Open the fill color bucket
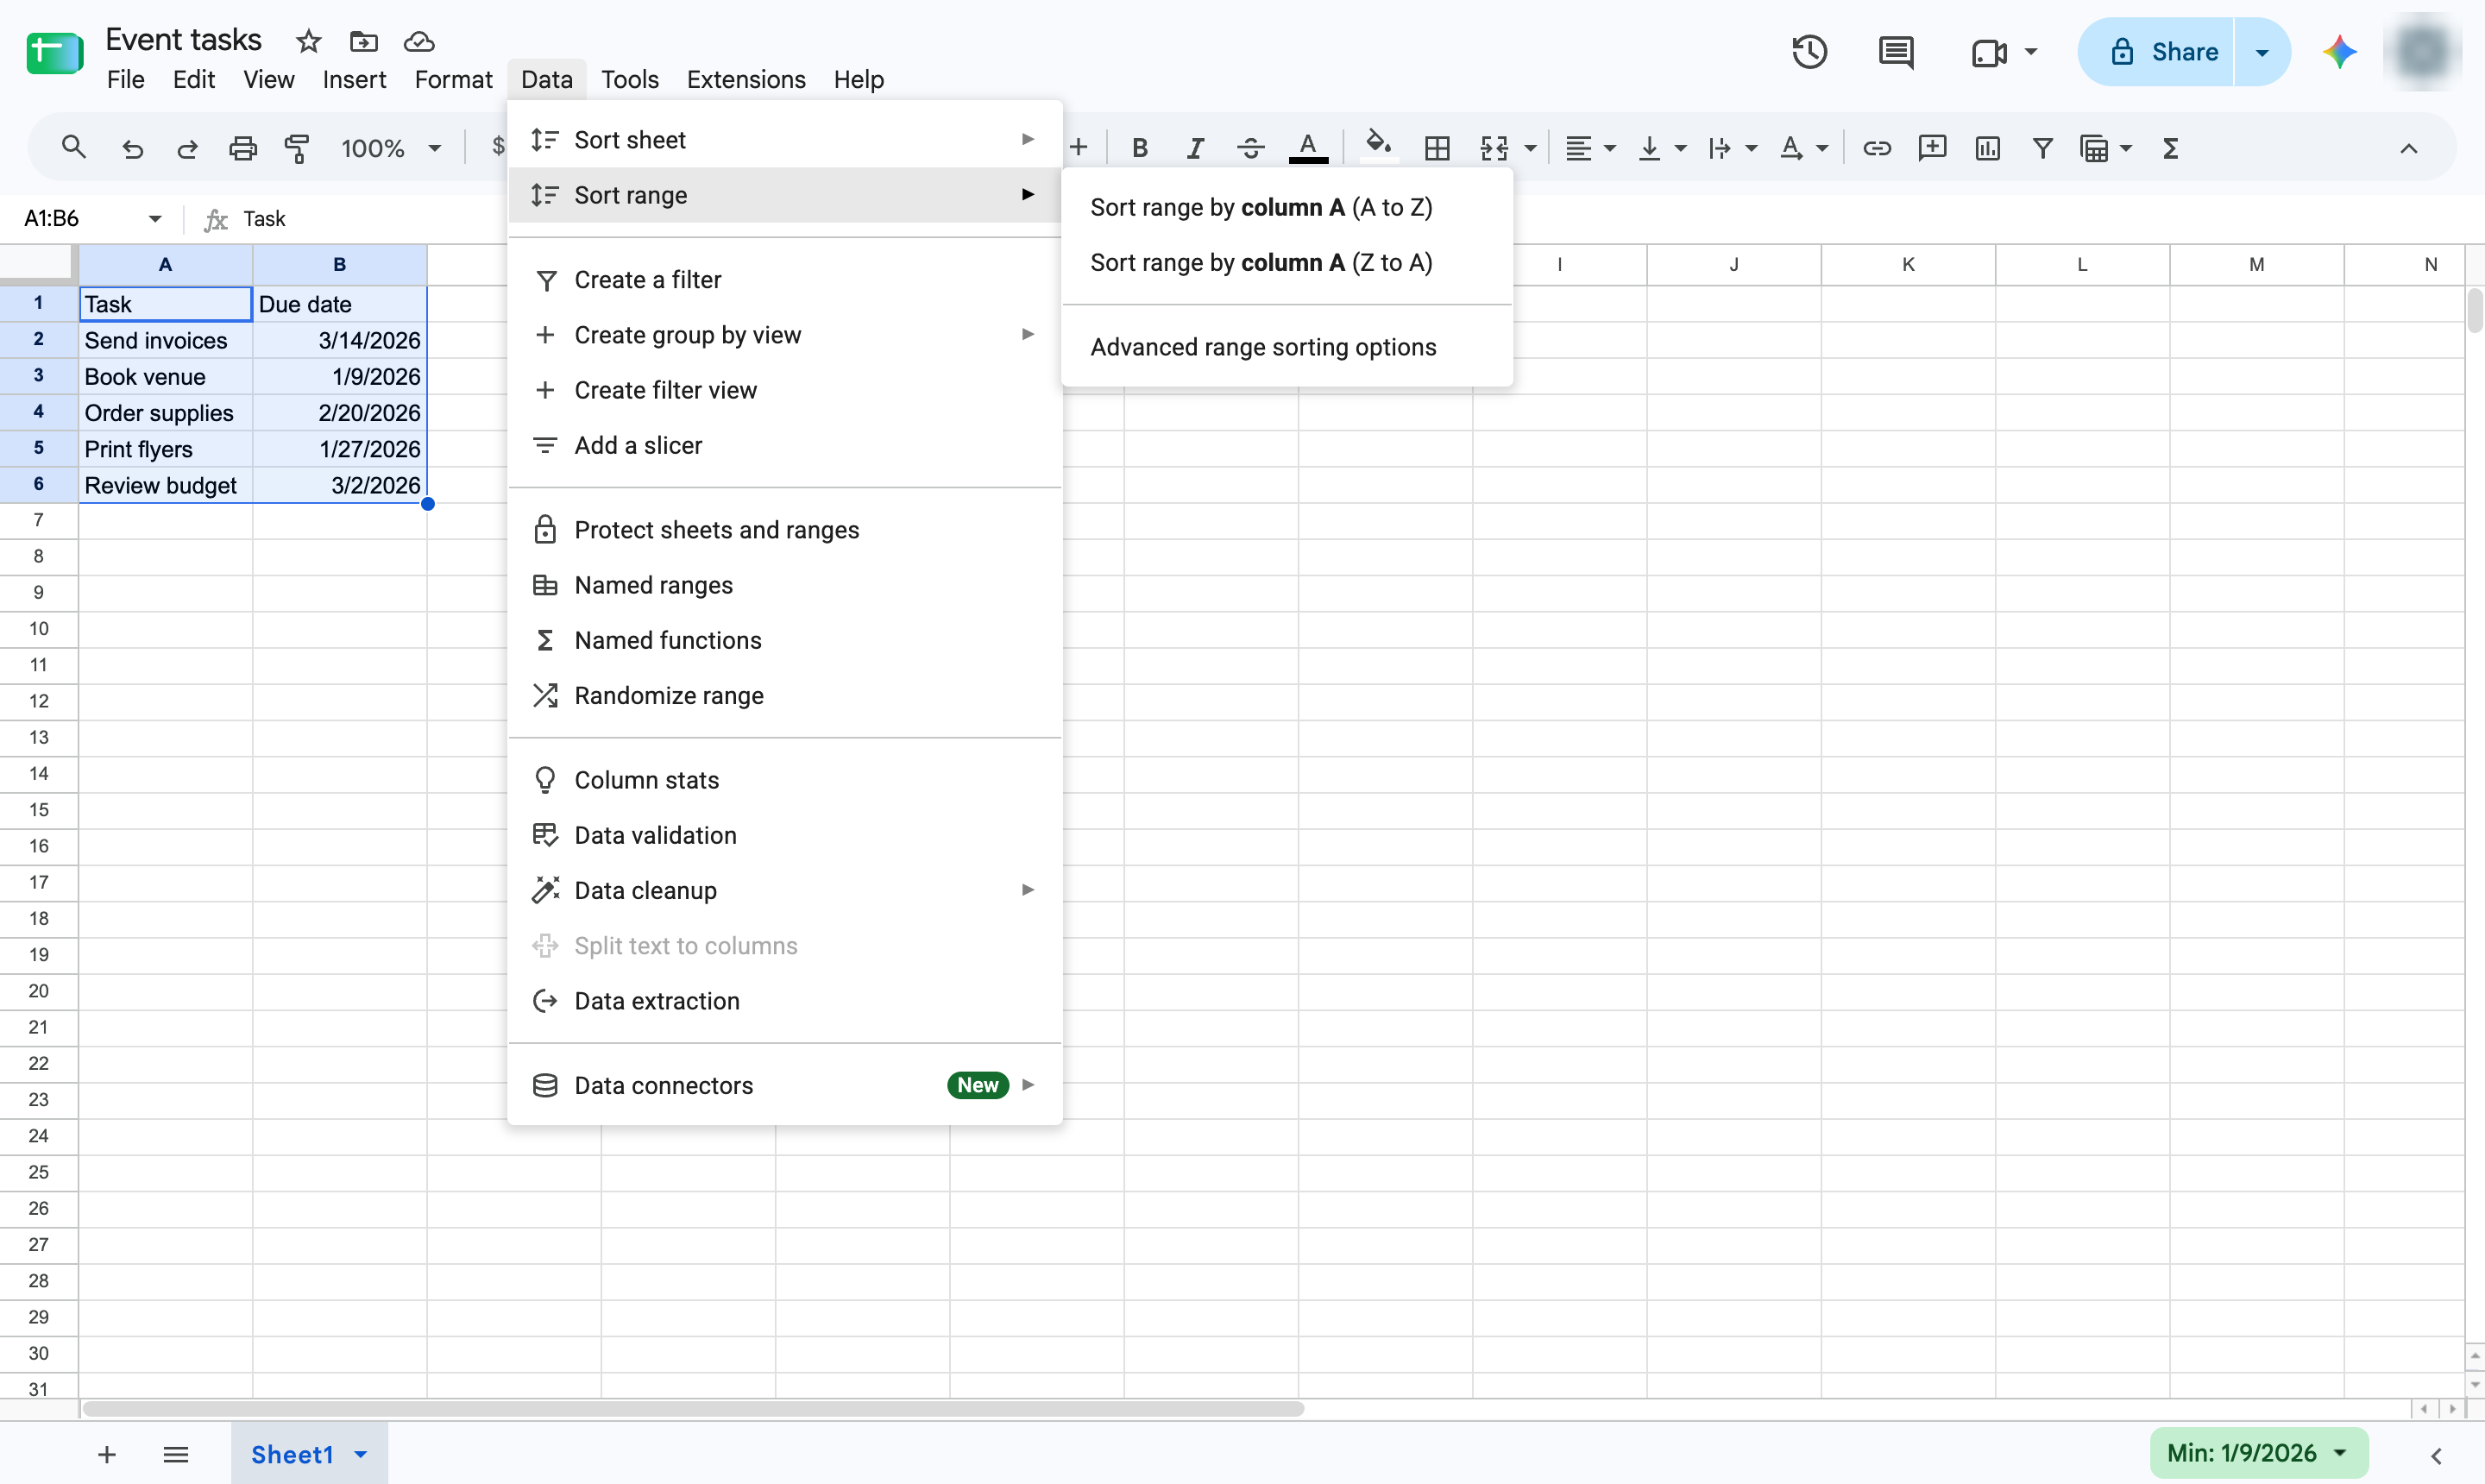 point(1378,146)
